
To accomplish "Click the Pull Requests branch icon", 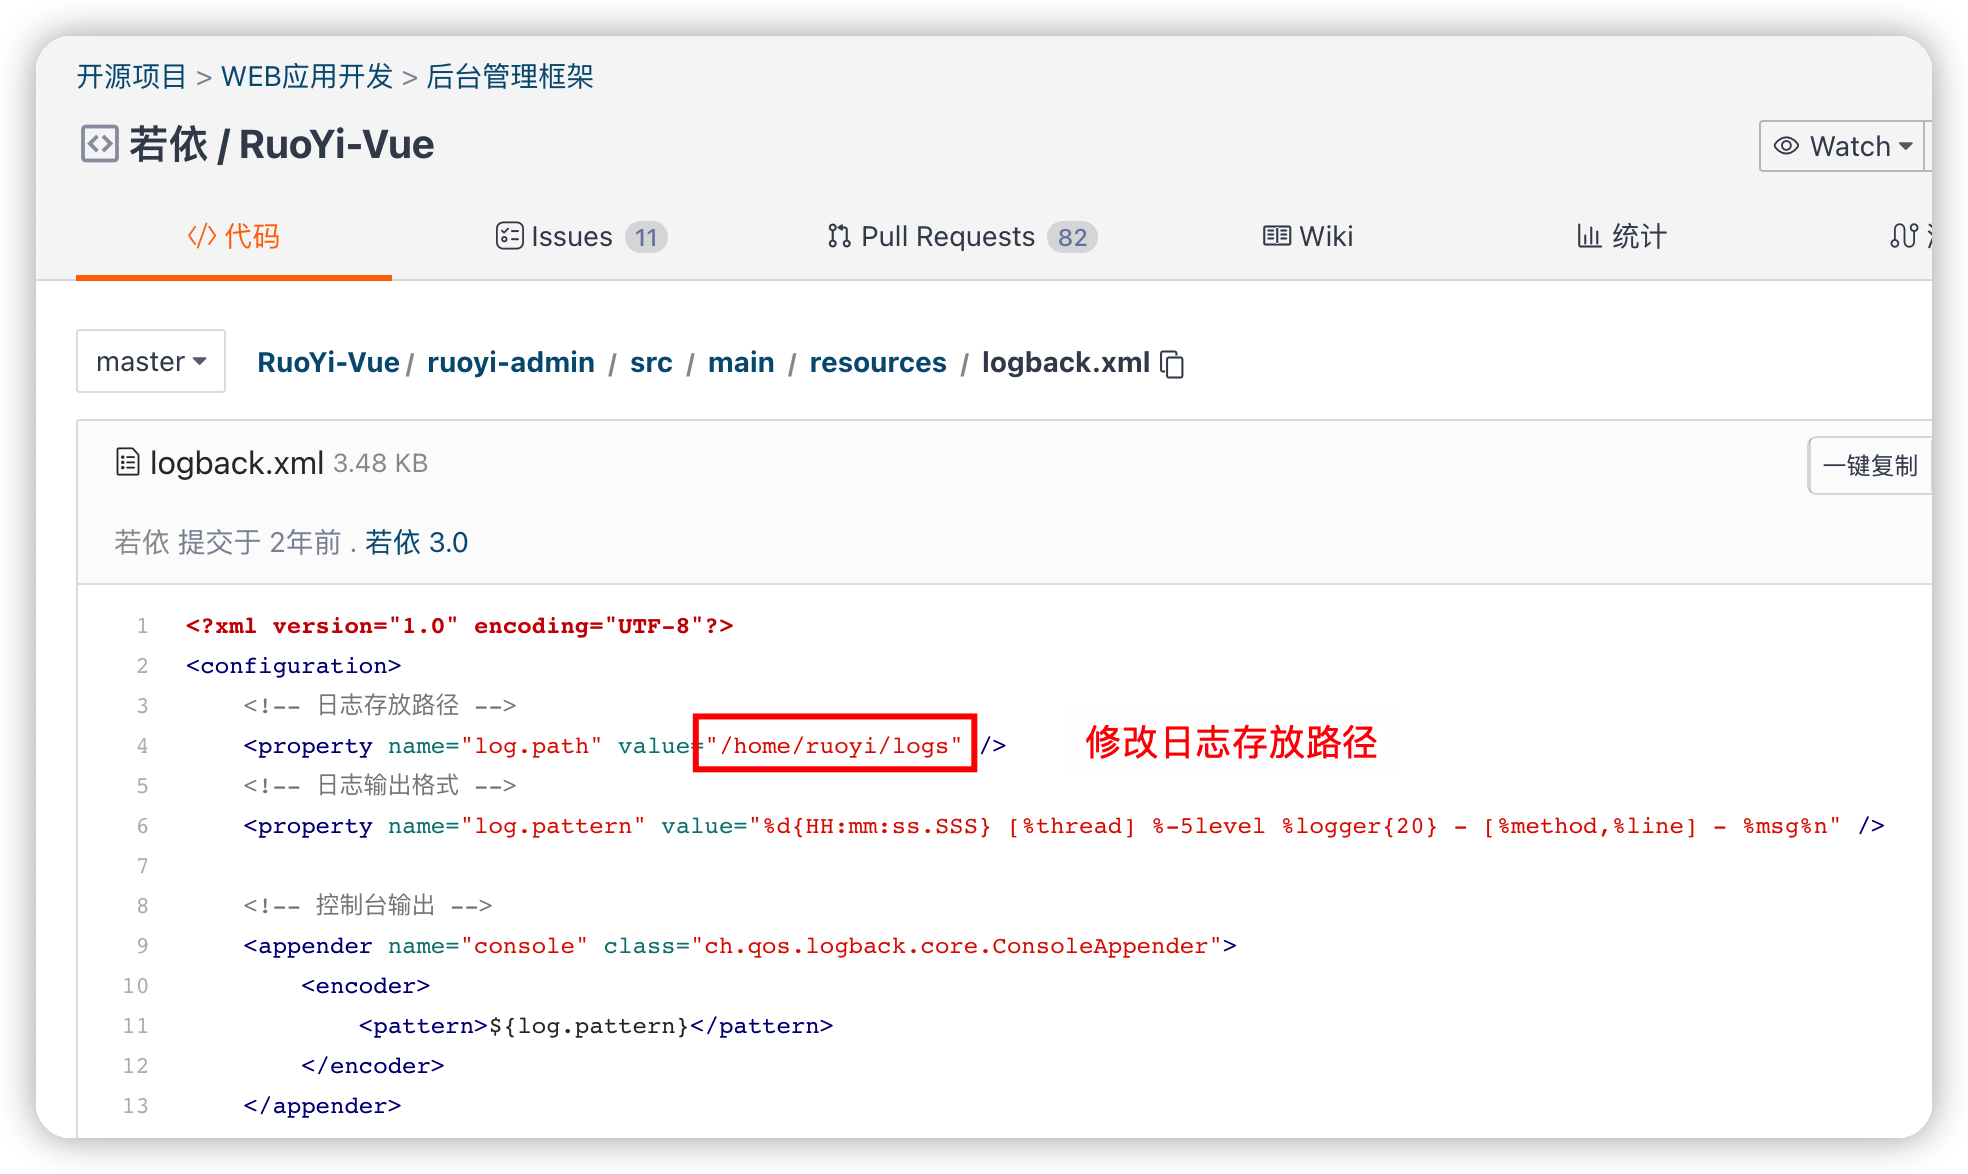I will 839,236.
